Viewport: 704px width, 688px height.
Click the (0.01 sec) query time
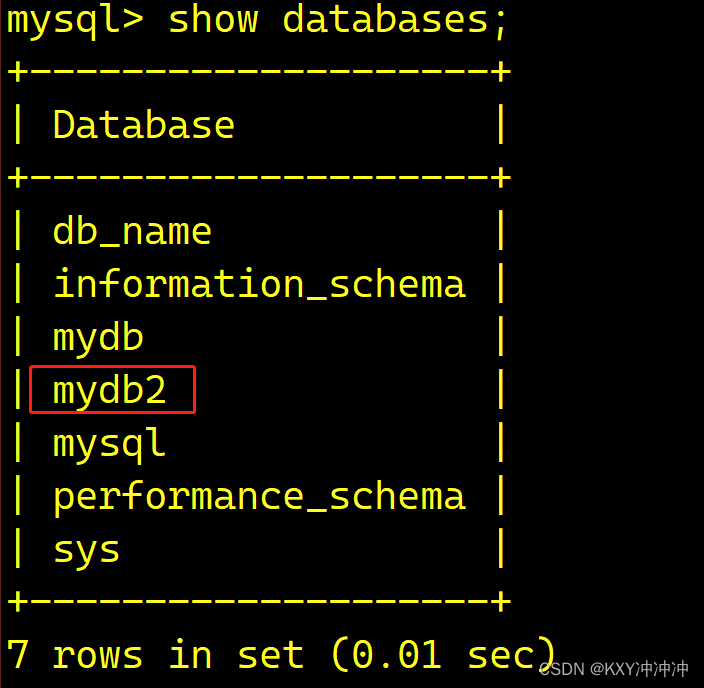coord(442,656)
